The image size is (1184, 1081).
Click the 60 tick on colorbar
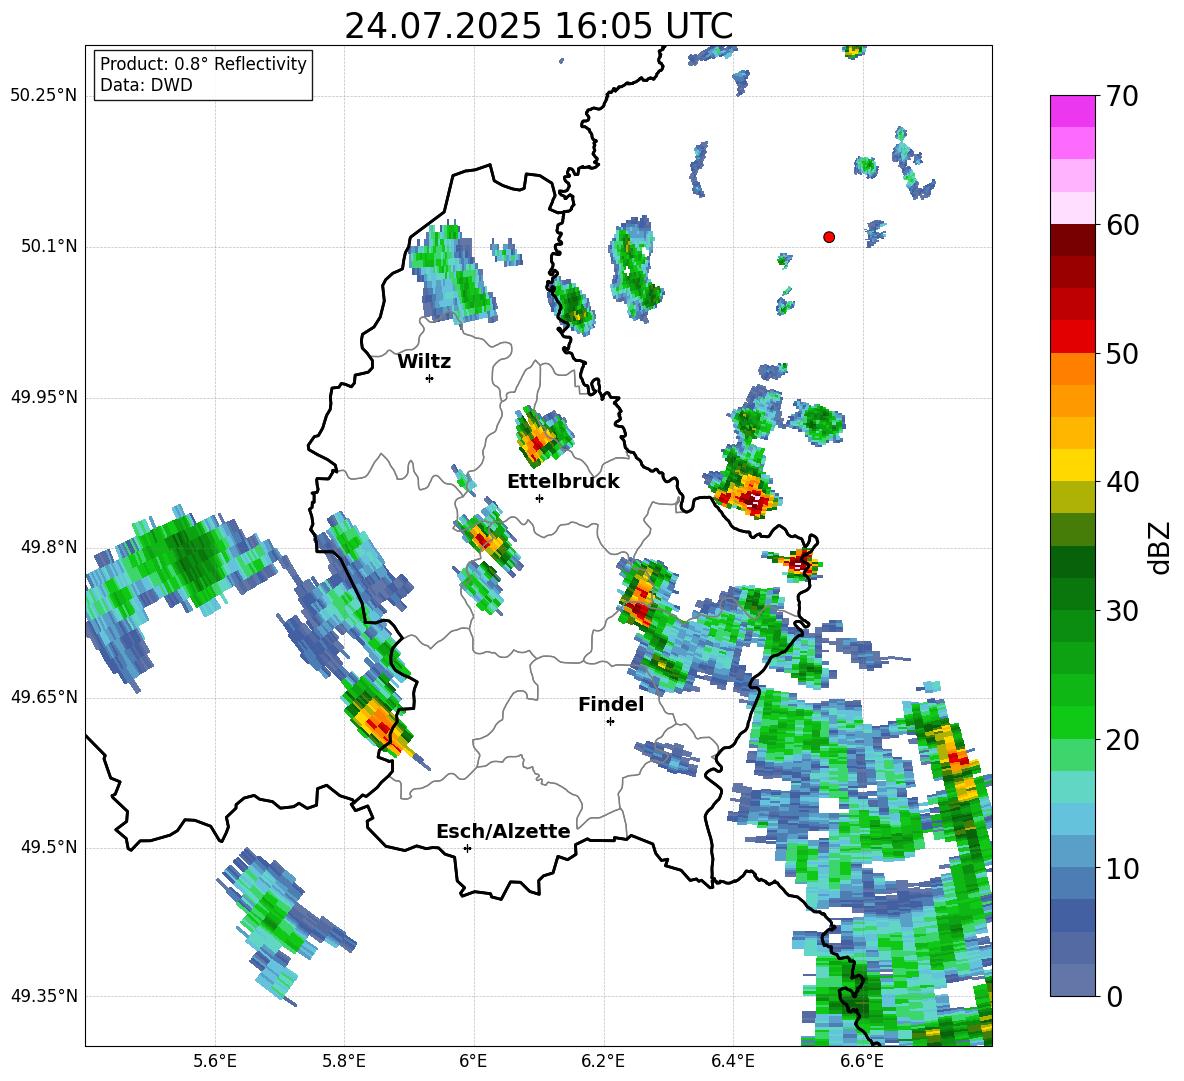(1122, 225)
